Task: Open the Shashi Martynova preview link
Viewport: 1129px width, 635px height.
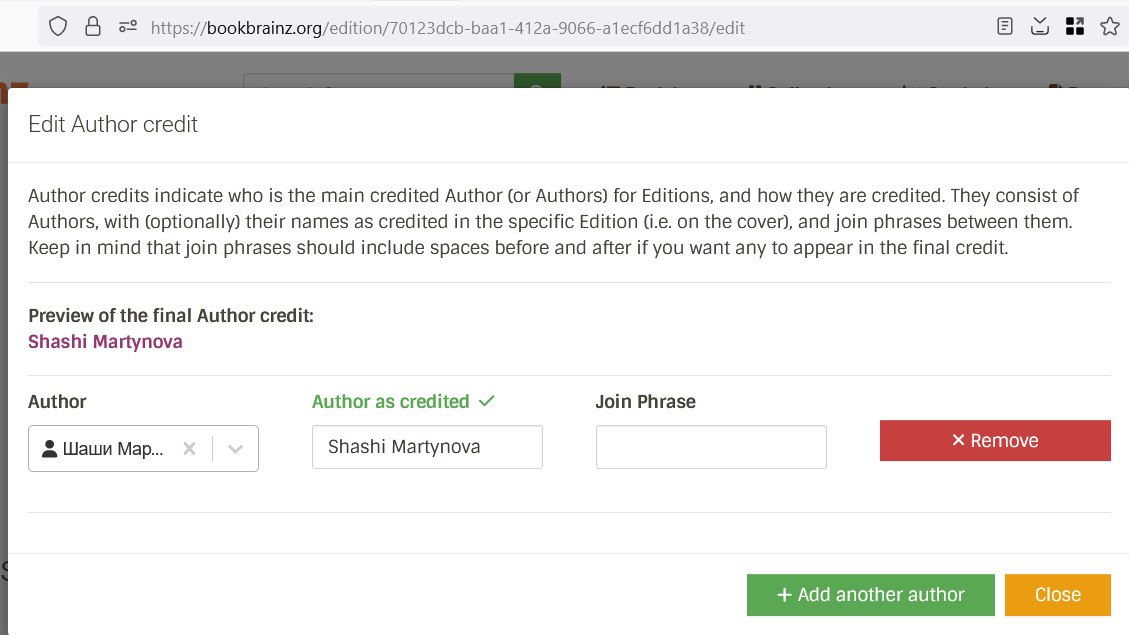Action: point(105,342)
